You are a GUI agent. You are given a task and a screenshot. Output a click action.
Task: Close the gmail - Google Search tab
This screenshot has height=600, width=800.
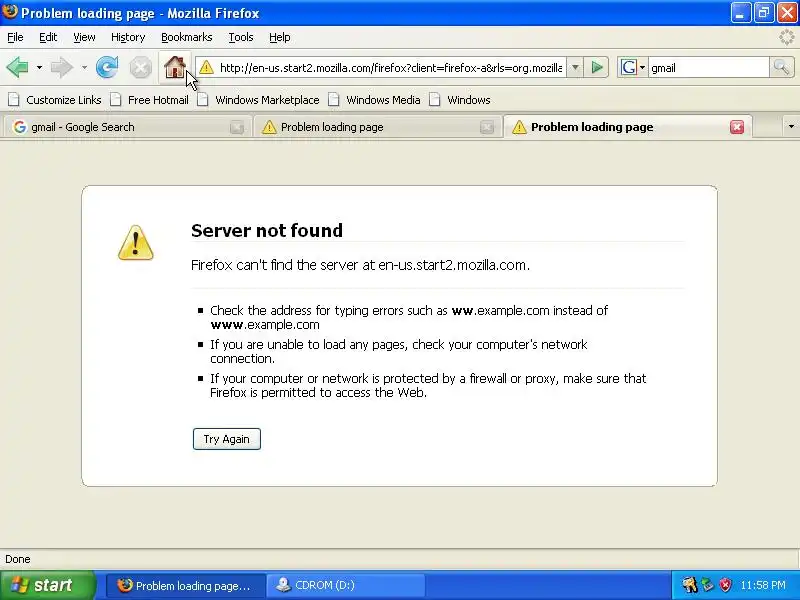237,128
